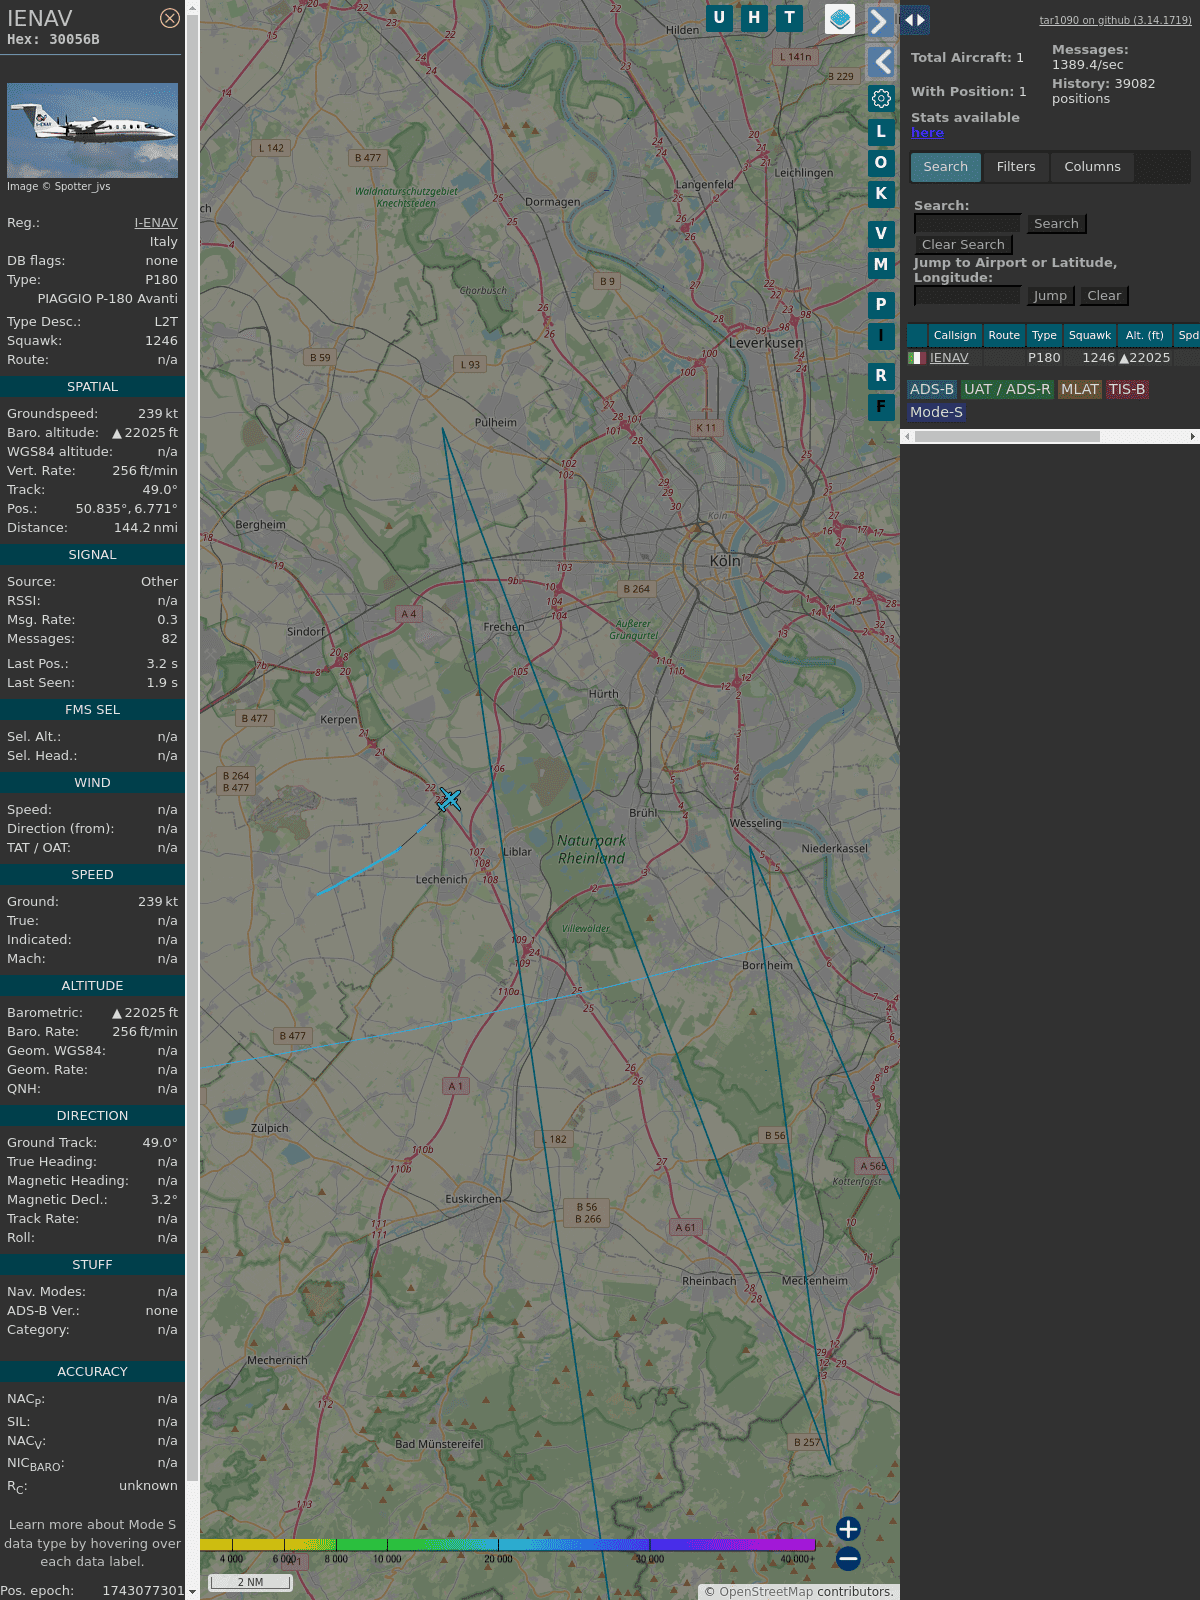Sort table by Callsign column
The image size is (1200, 1600).
[x=955, y=336]
